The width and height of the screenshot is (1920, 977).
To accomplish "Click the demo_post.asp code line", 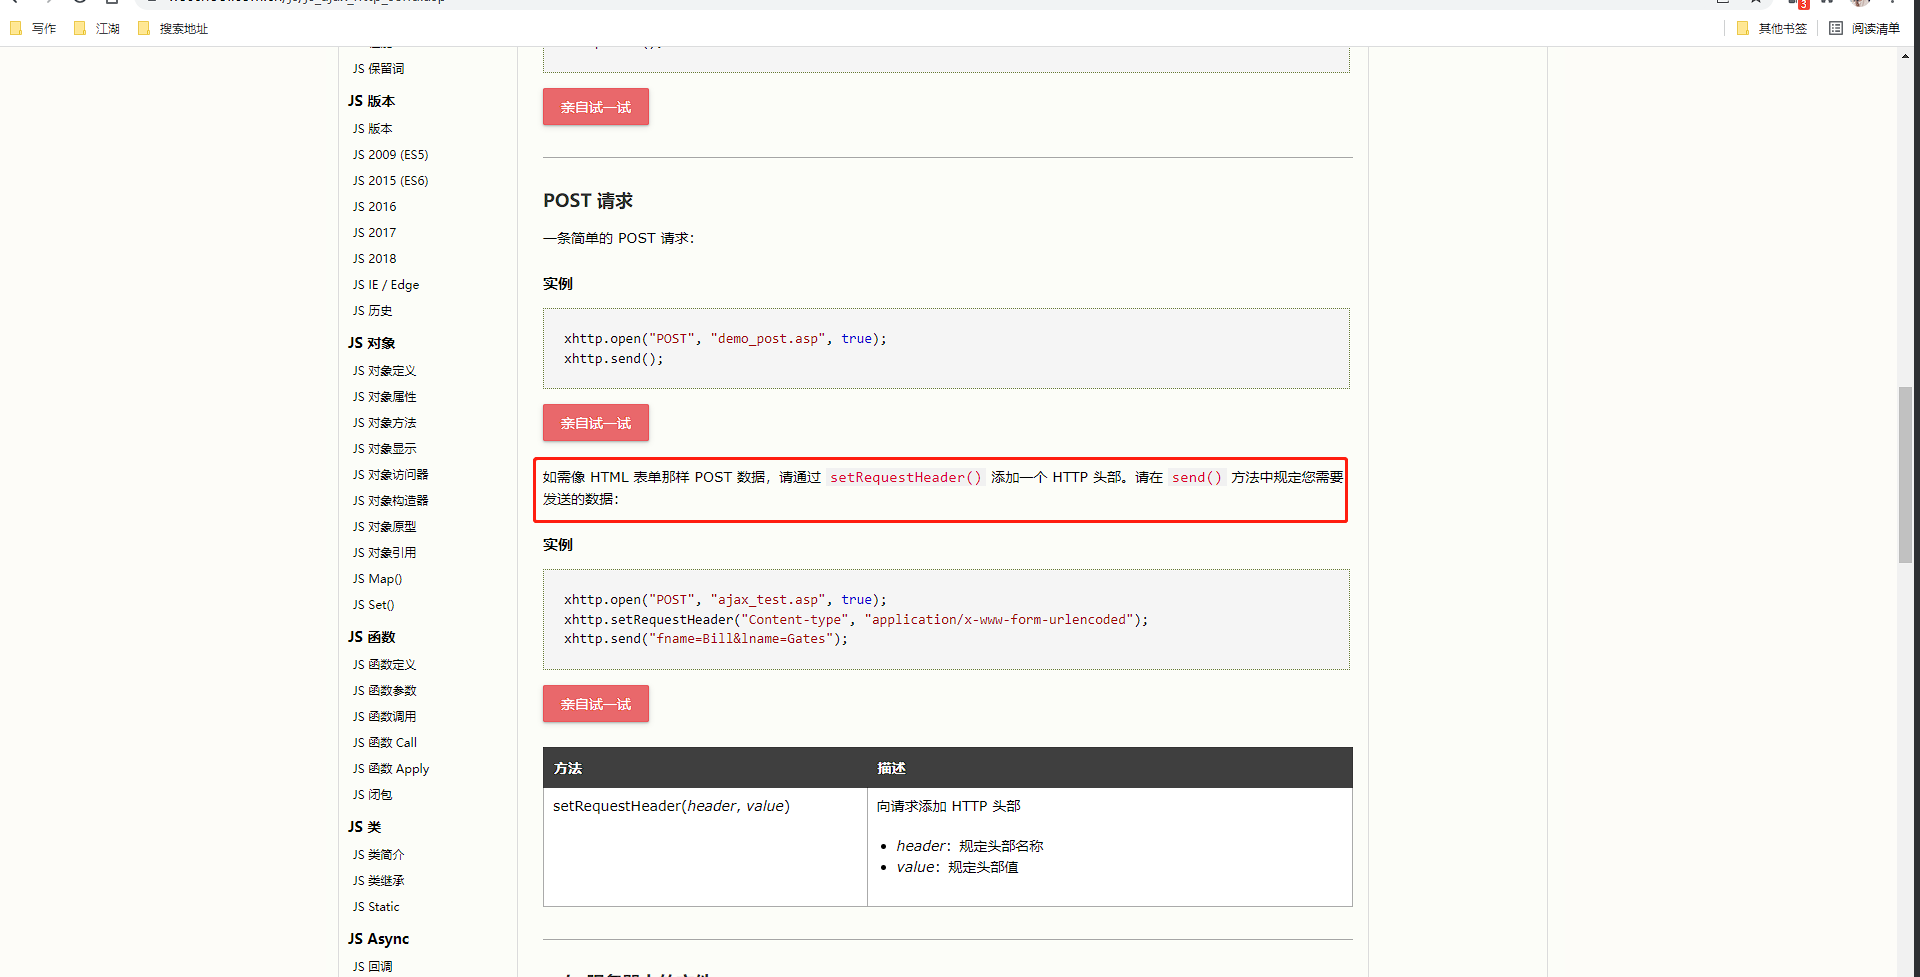I will 725,339.
